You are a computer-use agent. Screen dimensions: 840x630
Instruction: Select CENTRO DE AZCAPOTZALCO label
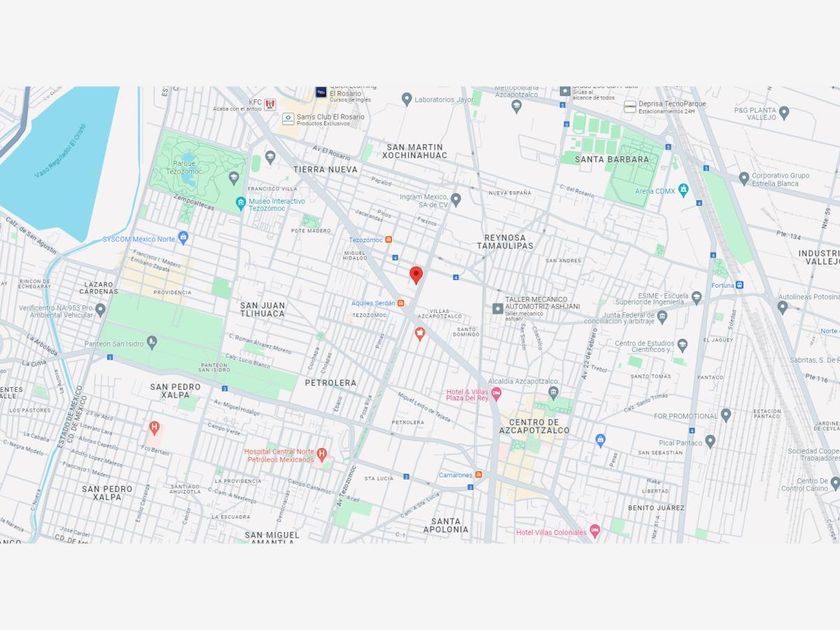[535, 426]
